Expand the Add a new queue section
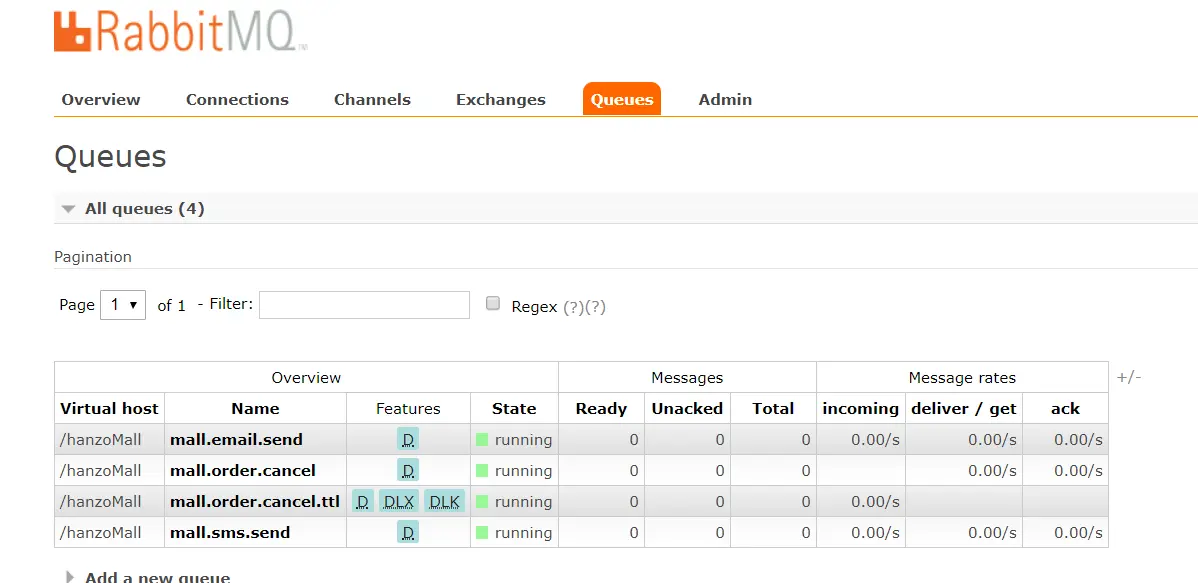This screenshot has width=1198, height=583. (70, 577)
